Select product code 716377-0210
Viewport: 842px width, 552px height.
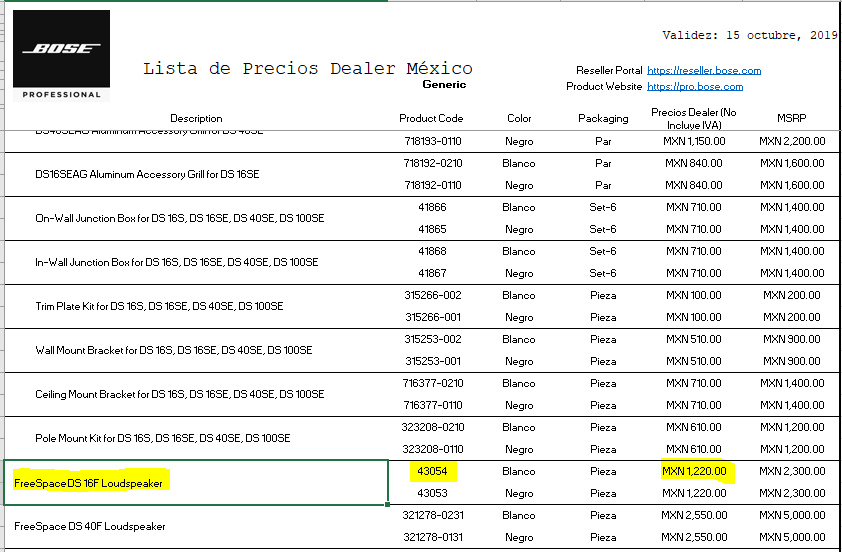coord(433,383)
